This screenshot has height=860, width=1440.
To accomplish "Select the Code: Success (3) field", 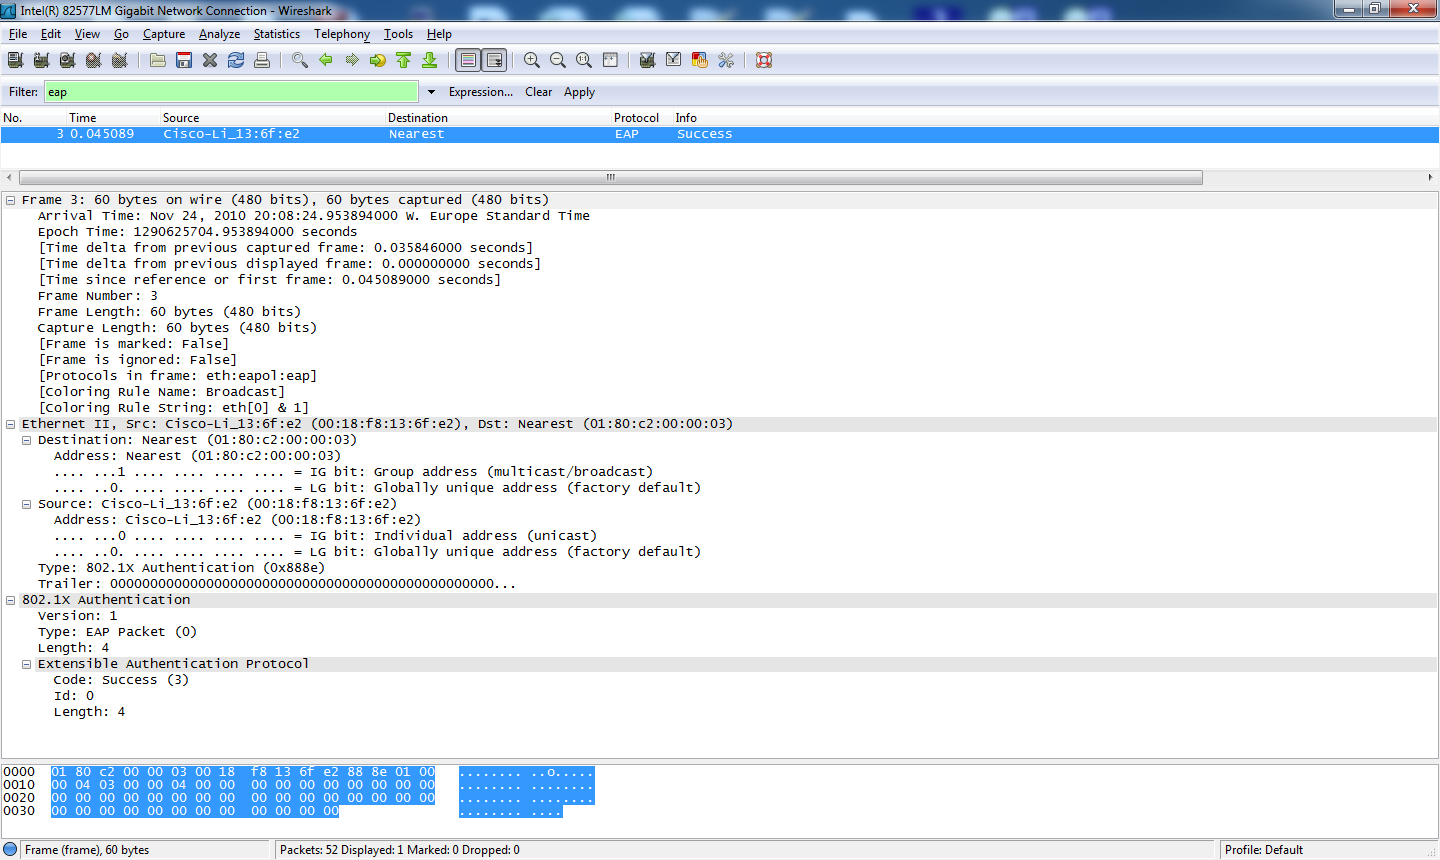I will point(121,680).
